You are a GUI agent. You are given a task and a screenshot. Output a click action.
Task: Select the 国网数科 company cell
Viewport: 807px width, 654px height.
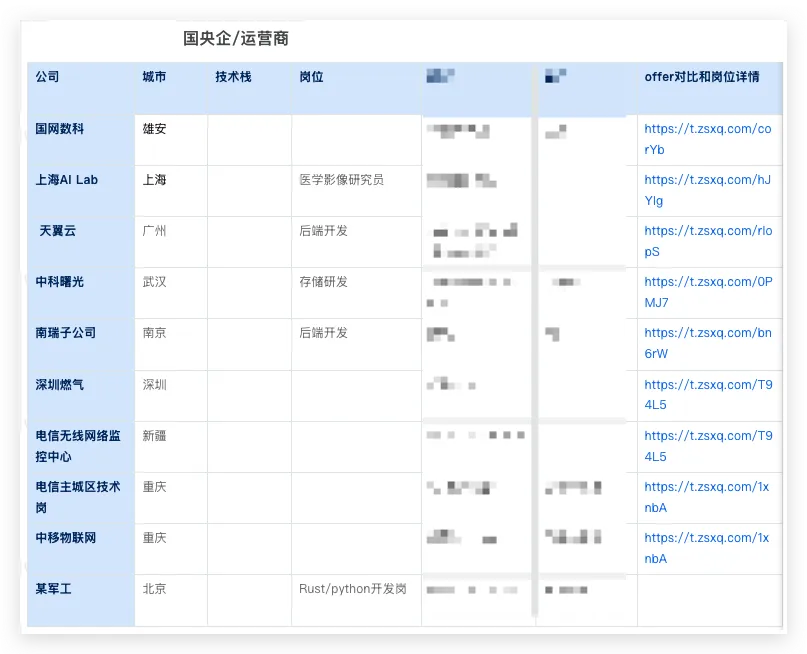60,129
